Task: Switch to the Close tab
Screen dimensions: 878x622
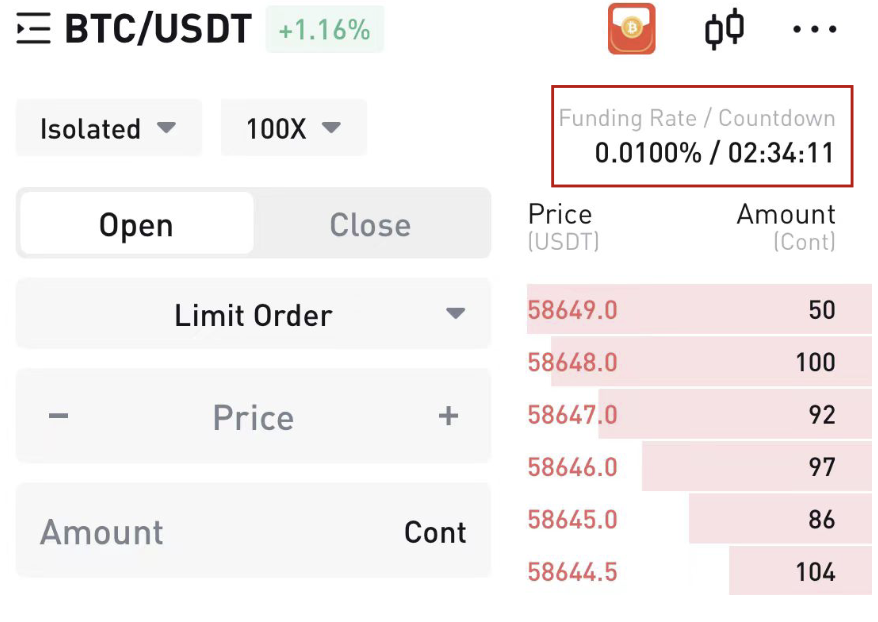Action: (370, 224)
